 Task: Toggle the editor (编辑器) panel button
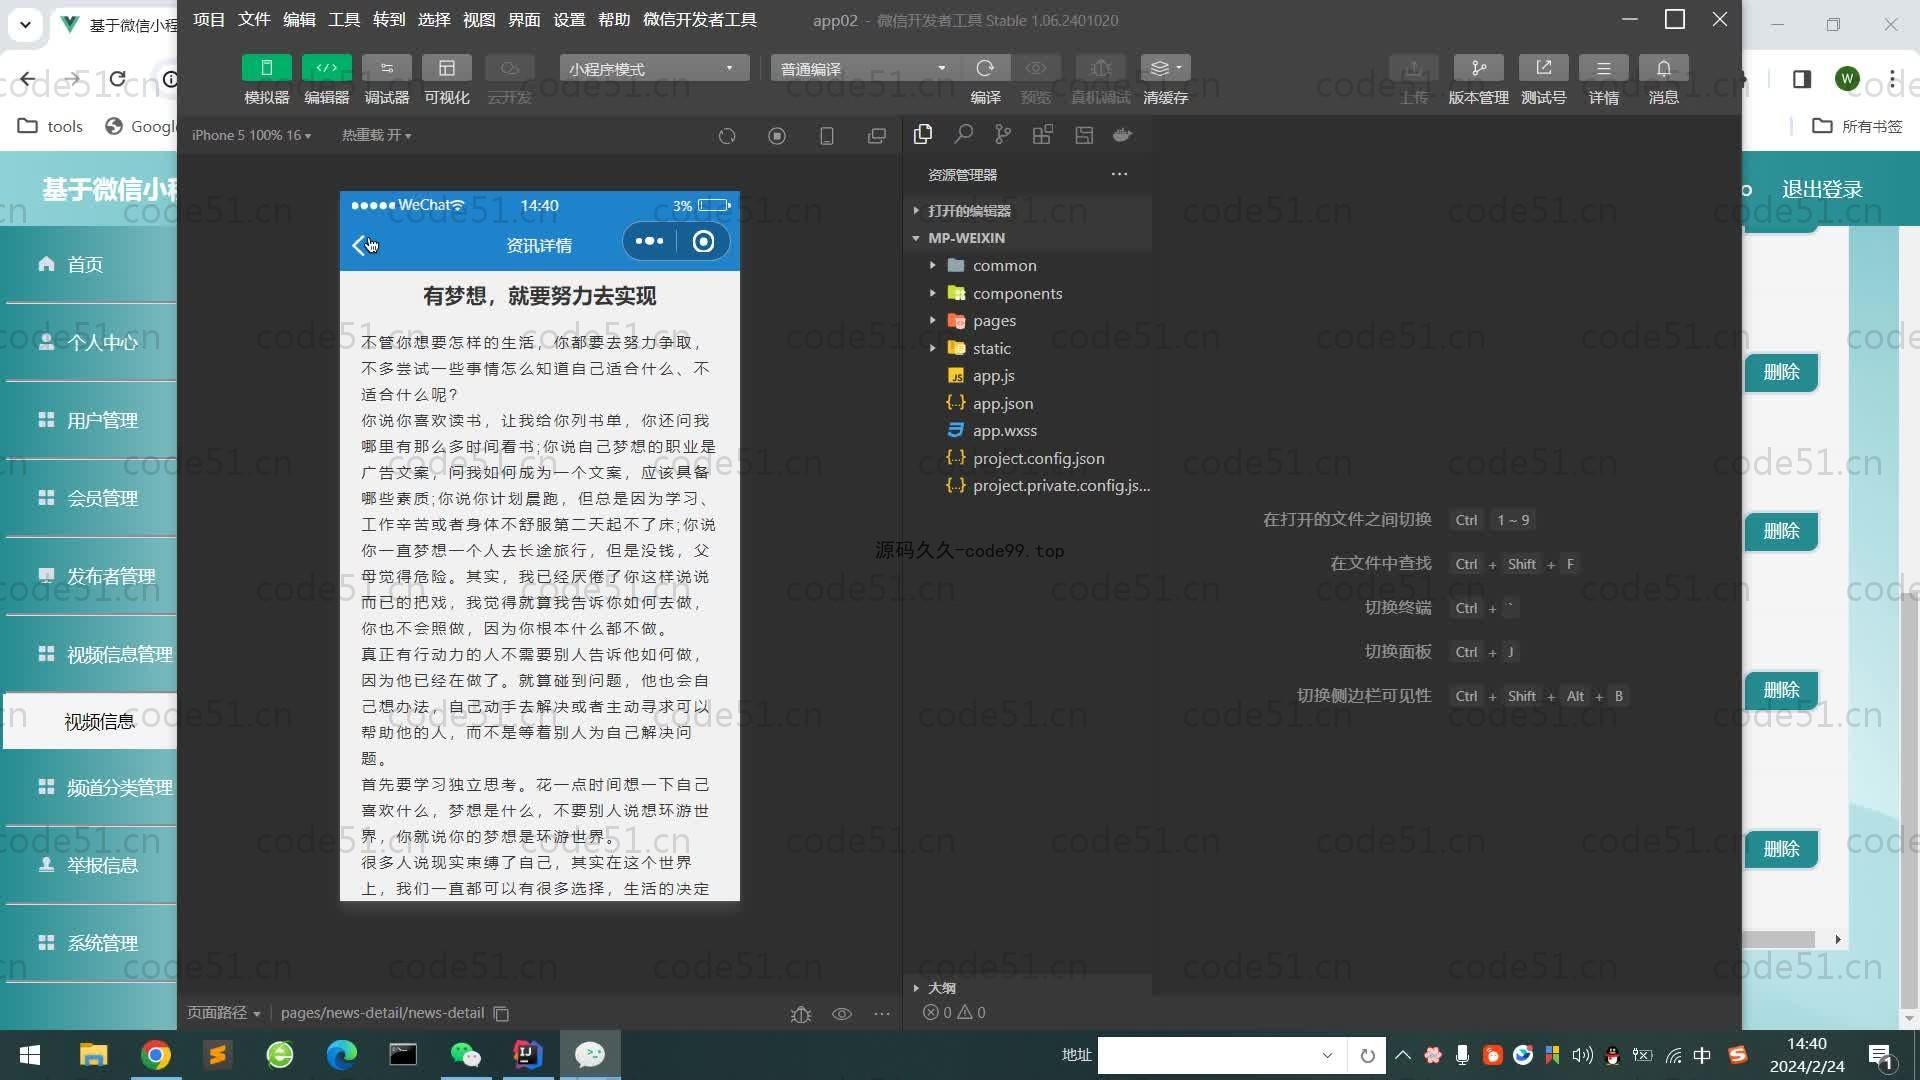[x=327, y=68]
